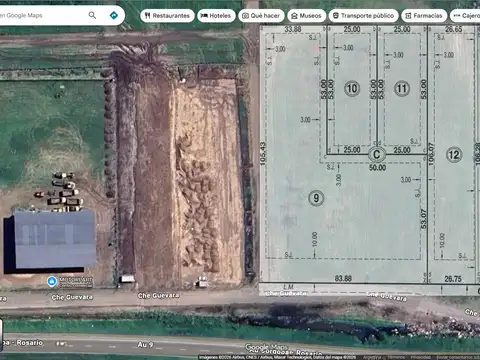Select lot number 12 circle

(x=454, y=155)
